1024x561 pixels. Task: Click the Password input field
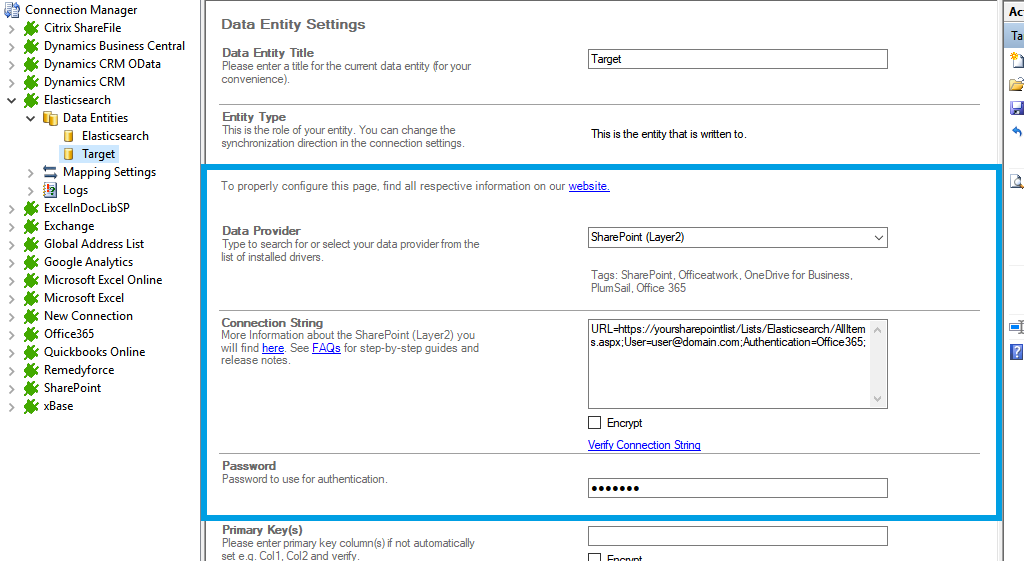pyautogui.click(x=737, y=488)
